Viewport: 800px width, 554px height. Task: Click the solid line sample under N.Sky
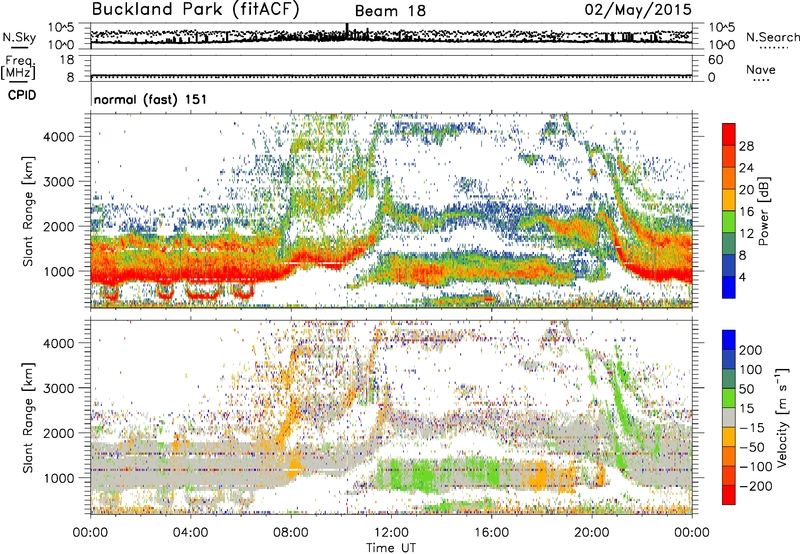(19, 48)
